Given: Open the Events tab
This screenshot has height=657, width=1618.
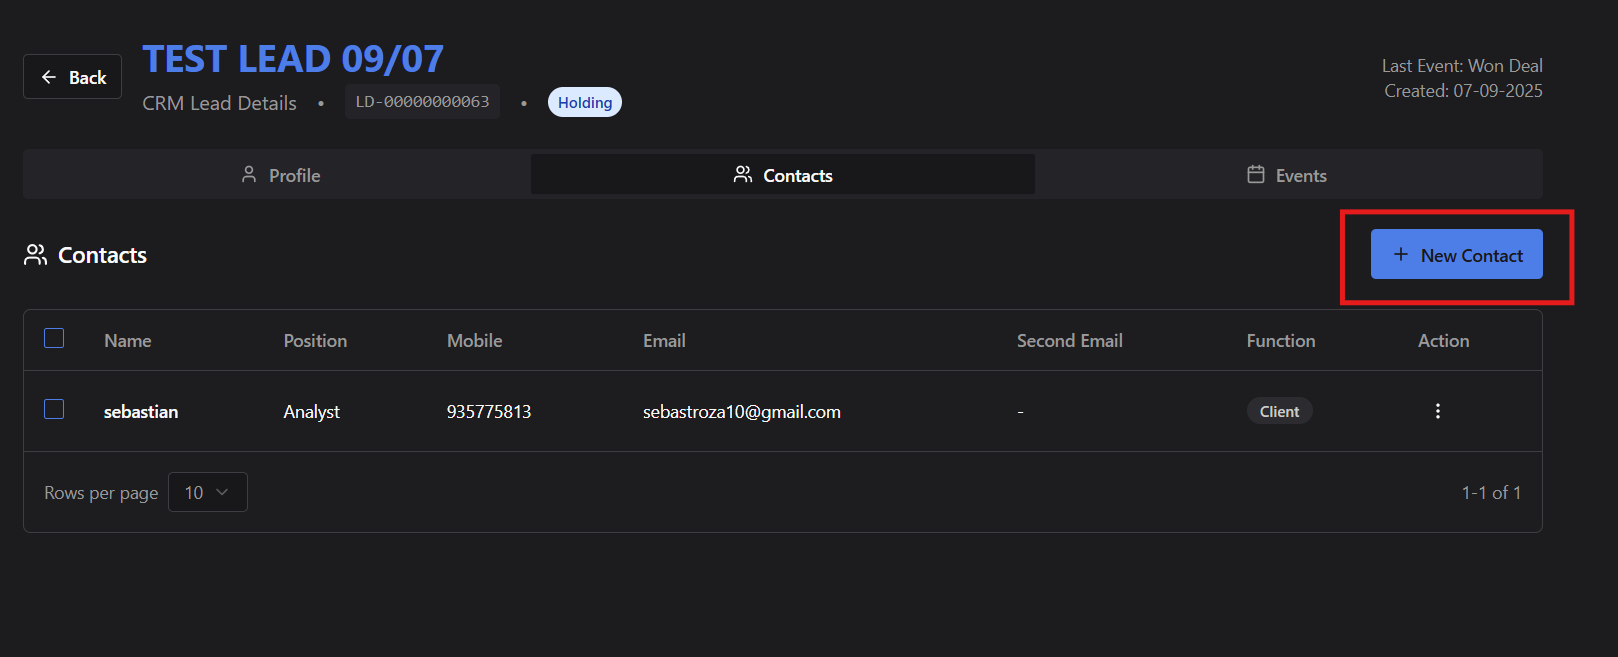Looking at the screenshot, I should click(x=1288, y=175).
